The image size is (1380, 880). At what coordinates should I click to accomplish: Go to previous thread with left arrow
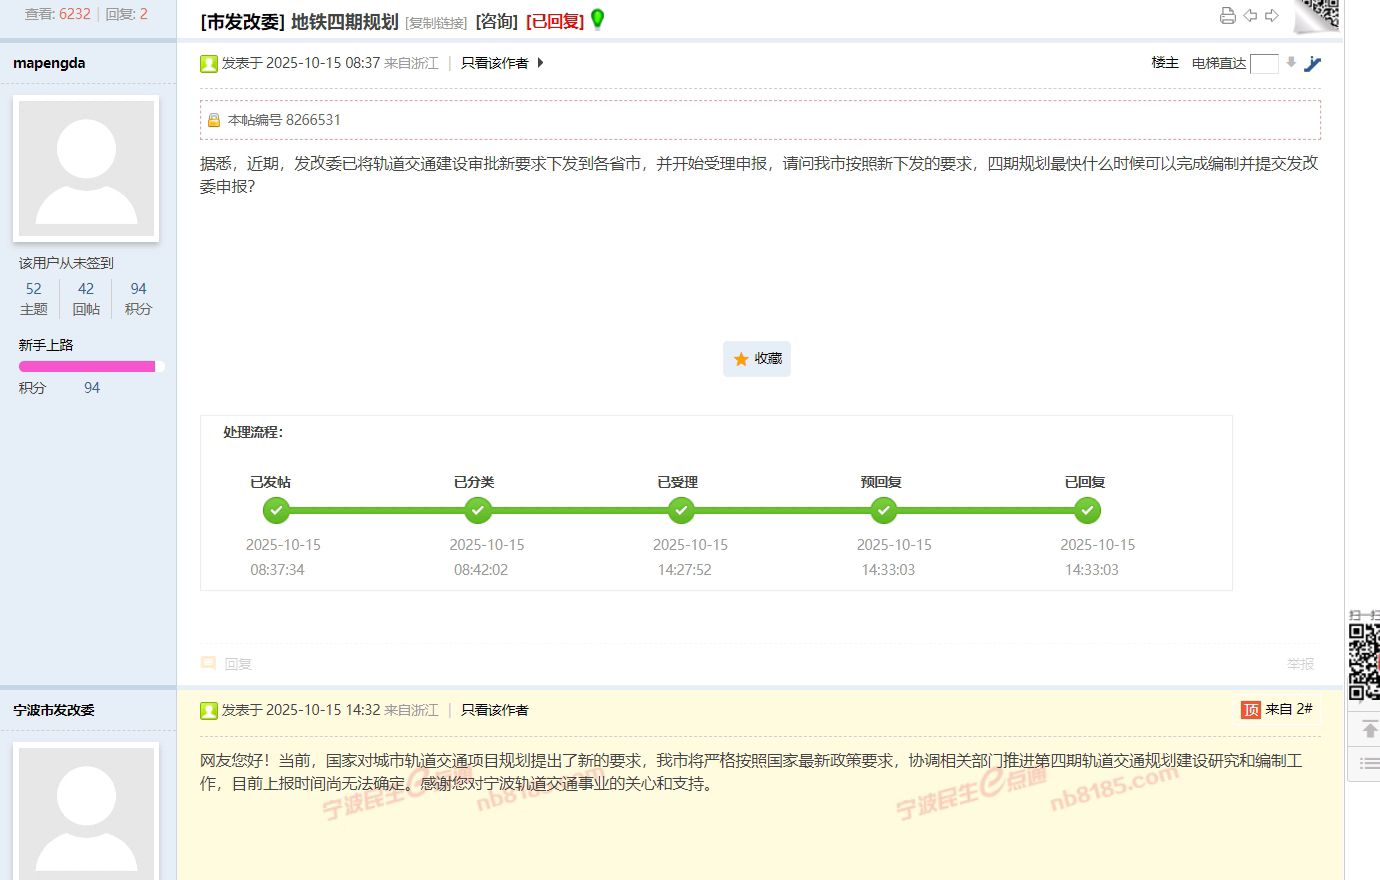pos(1250,15)
